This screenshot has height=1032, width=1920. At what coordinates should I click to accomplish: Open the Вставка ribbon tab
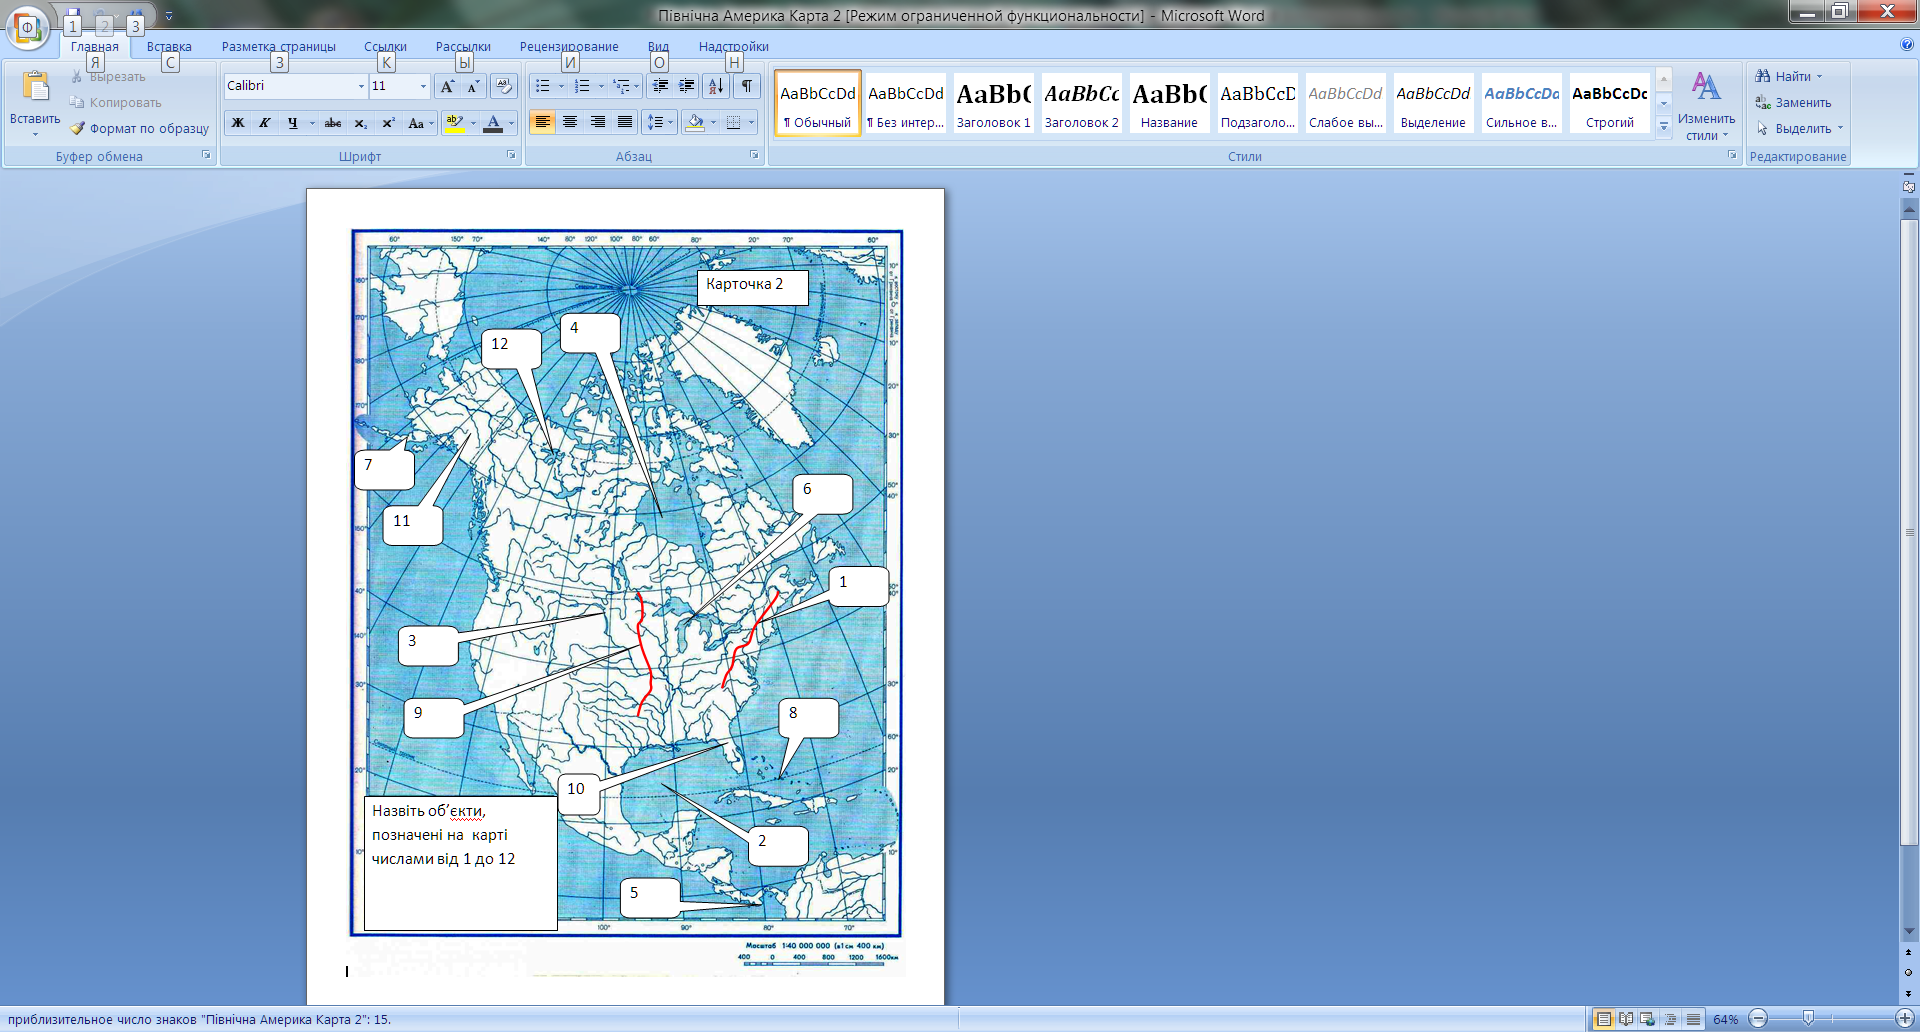pyautogui.click(x=169, y=47)
